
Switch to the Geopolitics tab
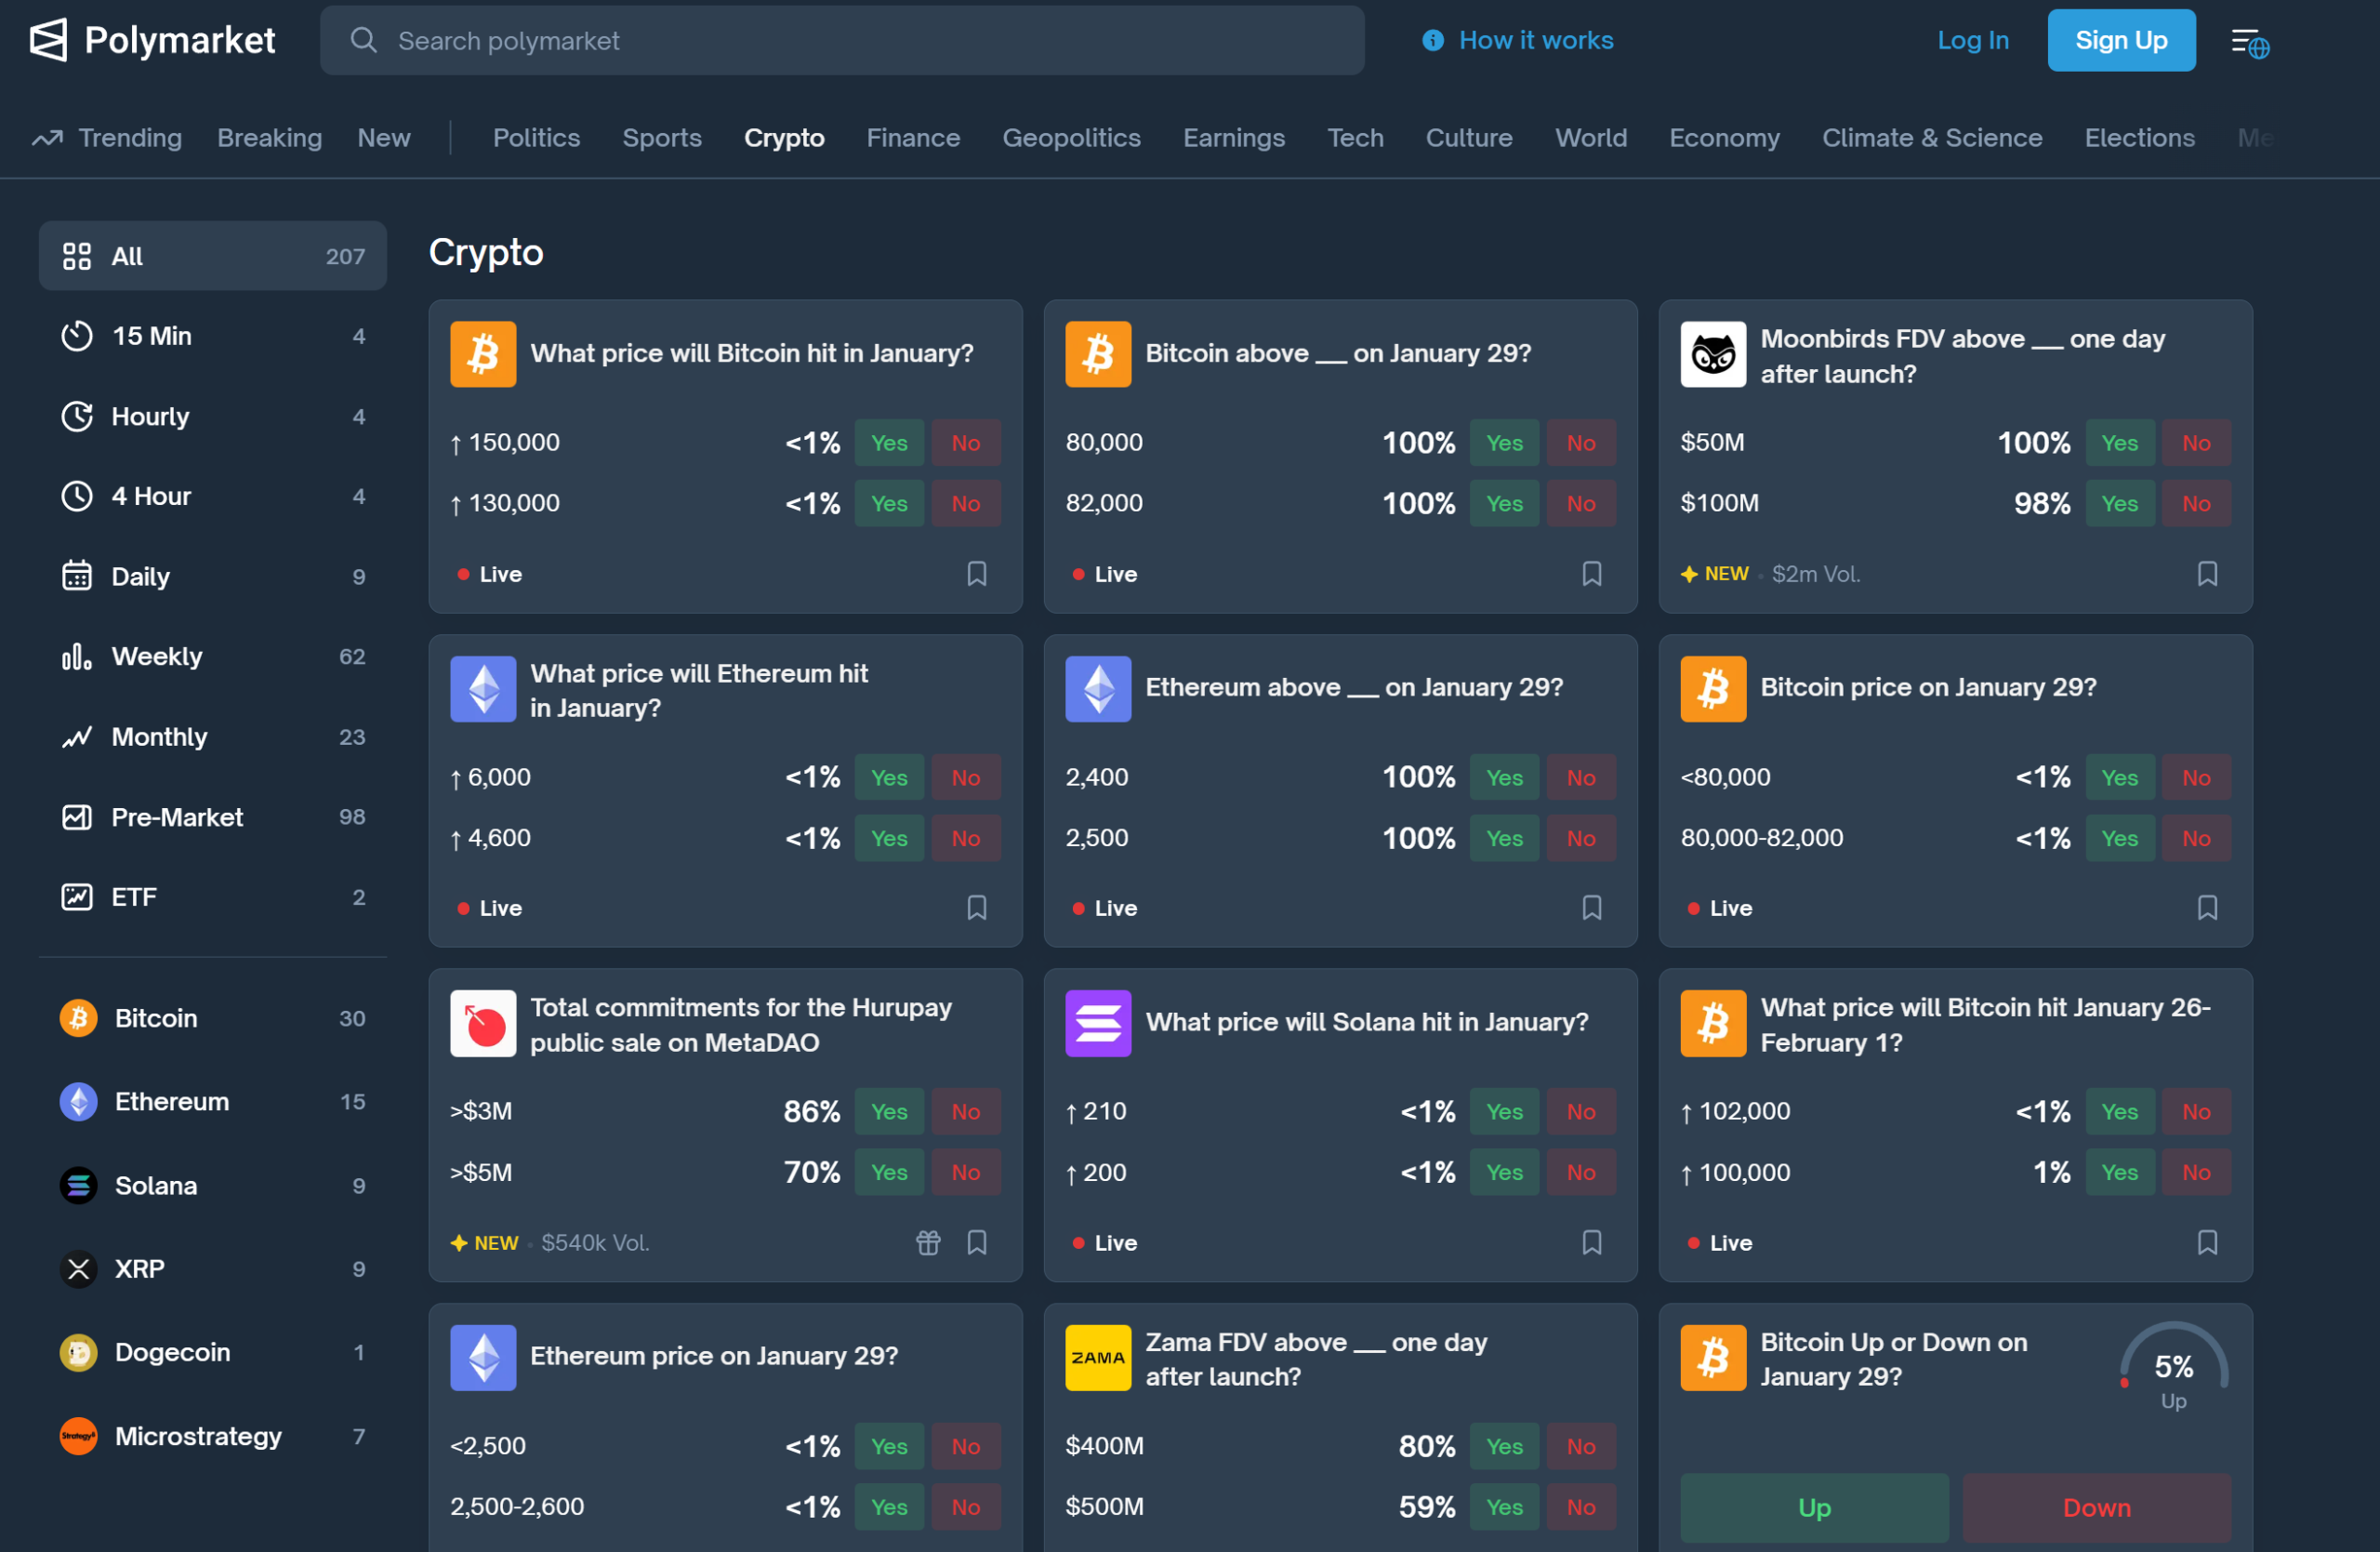(x=1072, y=137)
